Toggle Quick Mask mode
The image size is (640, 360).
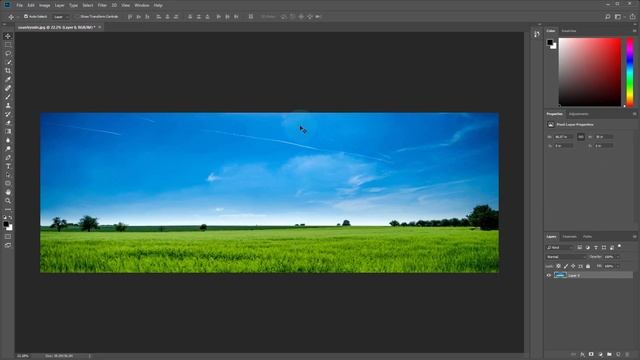[8, 236]
